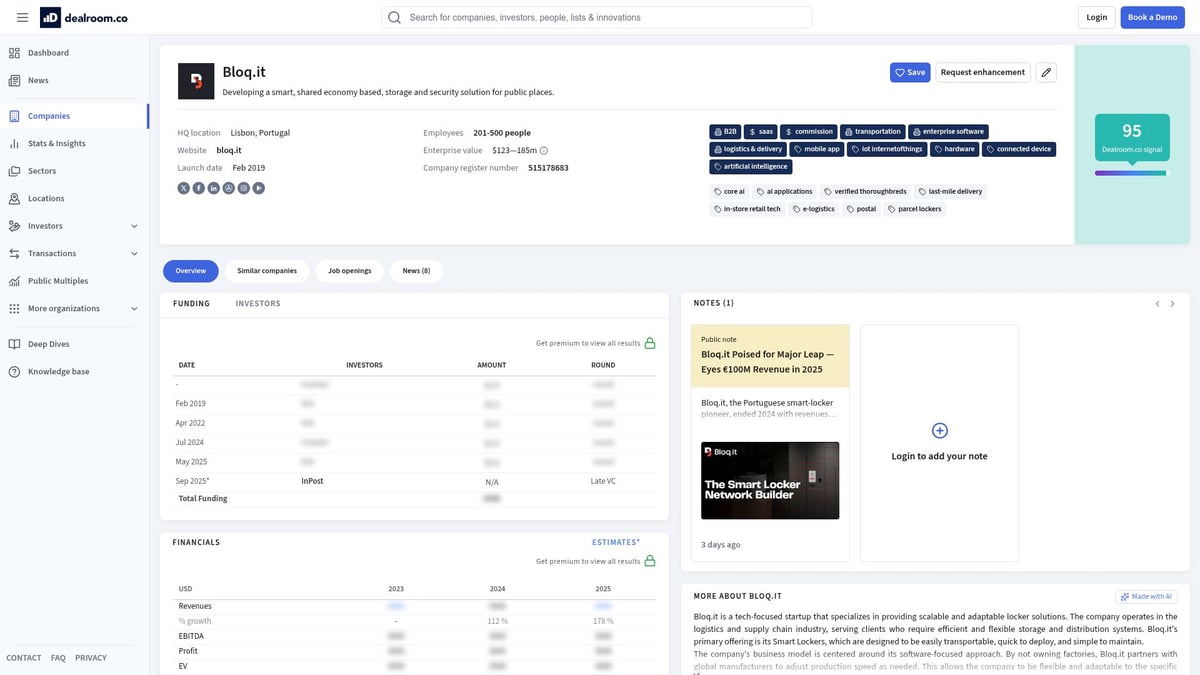Click the Knowledge base help icon
Screen dimensions: 1200x675
pyautogui.click(x=15, y=371)
